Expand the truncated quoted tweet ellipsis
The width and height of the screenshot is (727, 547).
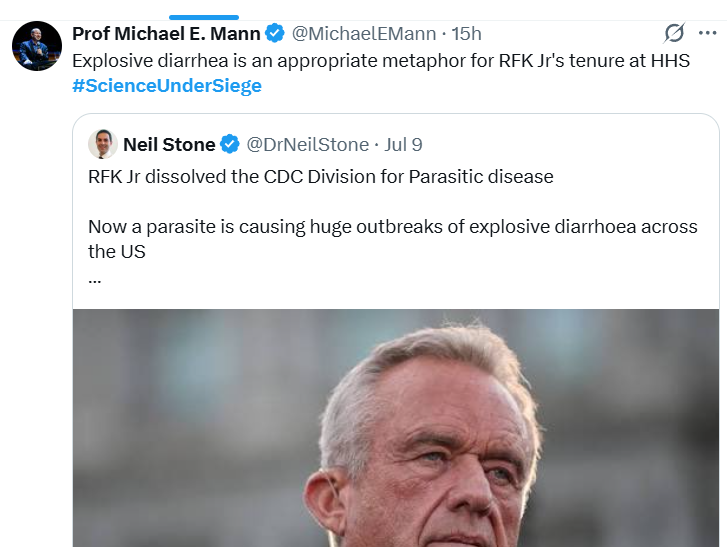pyautogui.click(x=95, y=280)
